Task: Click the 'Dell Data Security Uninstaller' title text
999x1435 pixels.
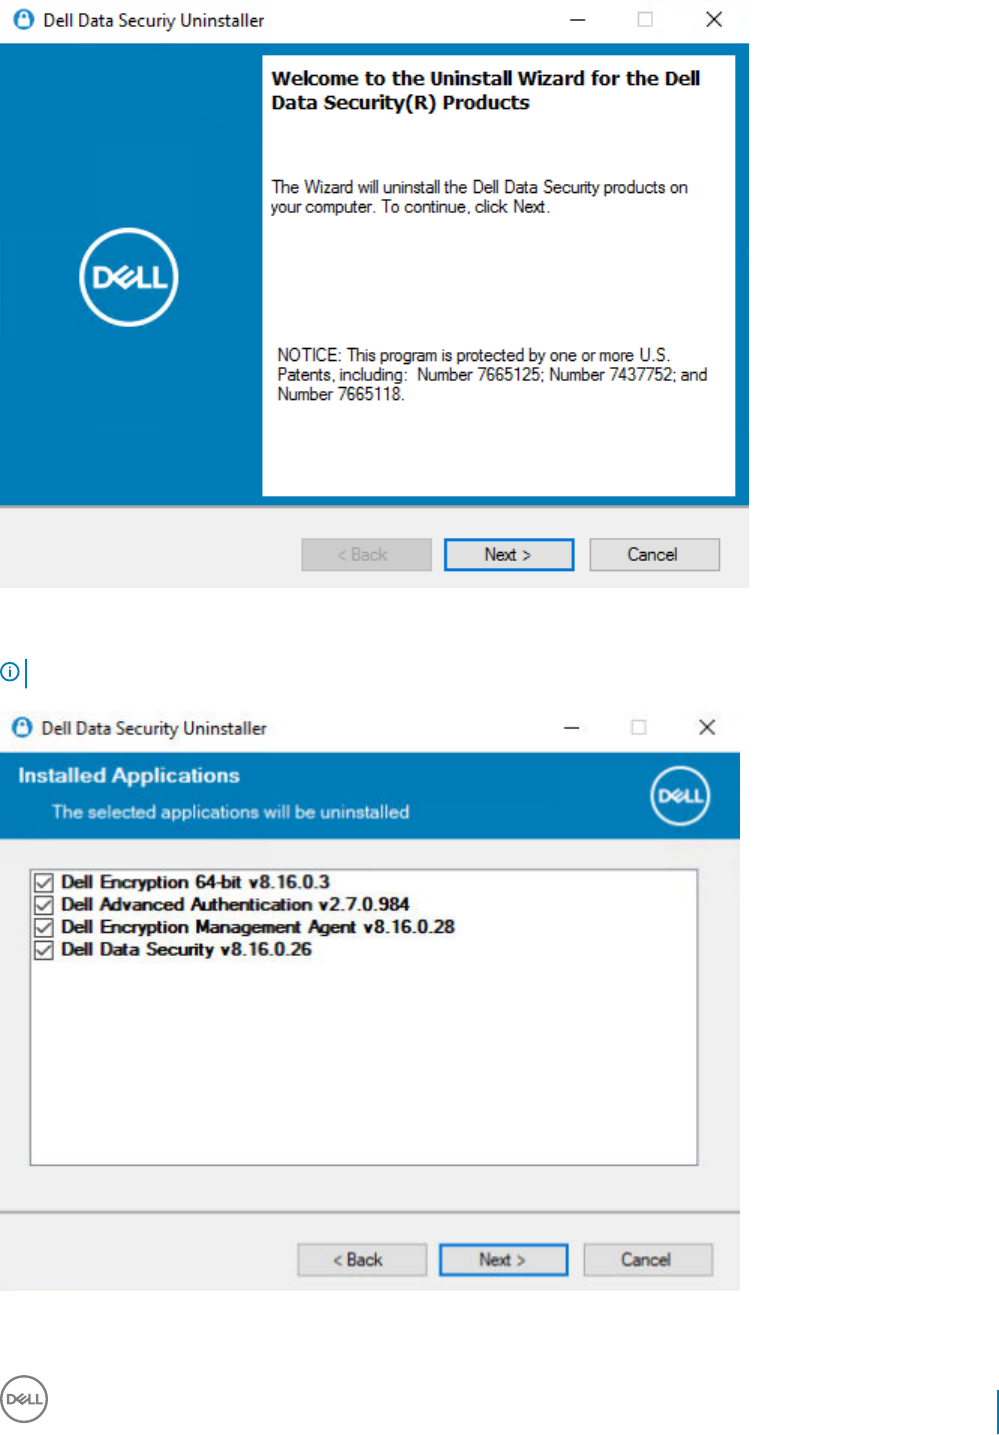Action: (x=154, y=728)
